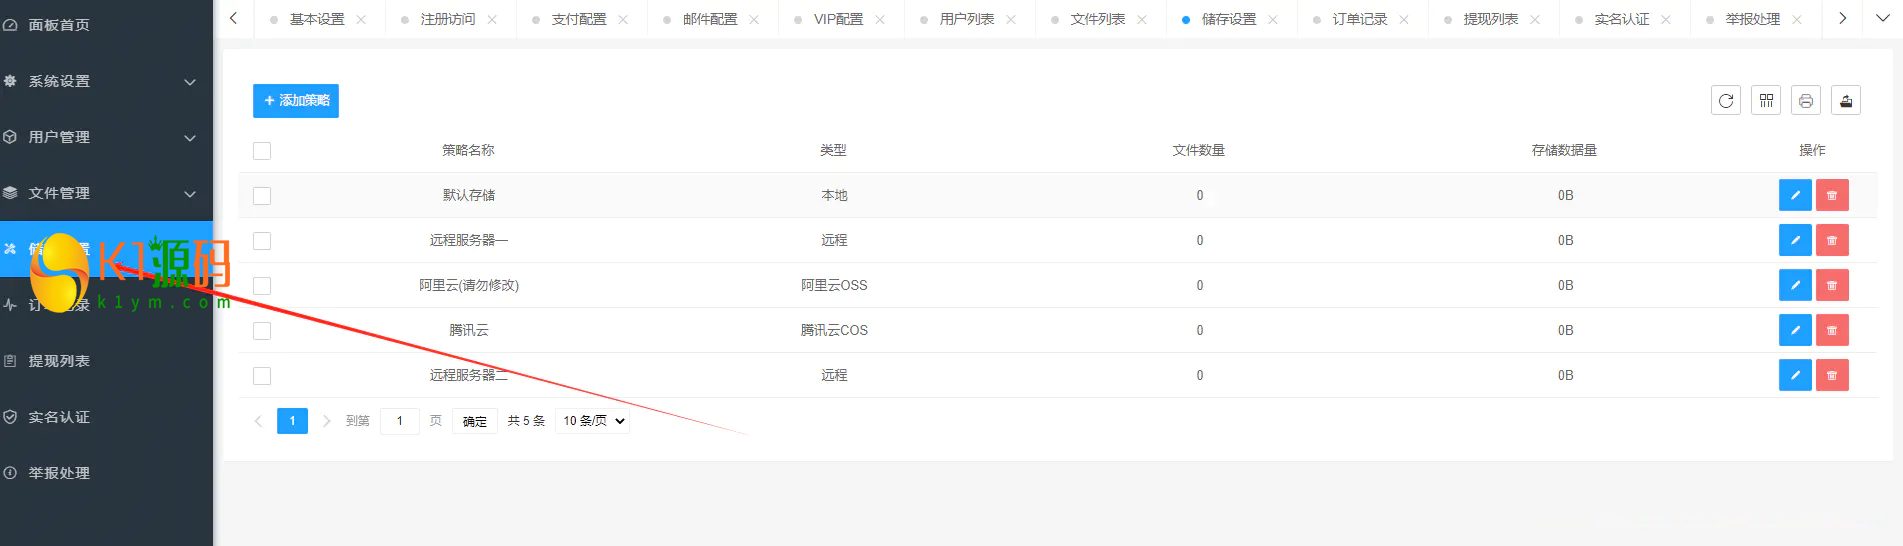Open 面板首页 in the sidebar
Image resolution: width=1903 pixels, height=546 pixels.
click(x=106, y=25)
